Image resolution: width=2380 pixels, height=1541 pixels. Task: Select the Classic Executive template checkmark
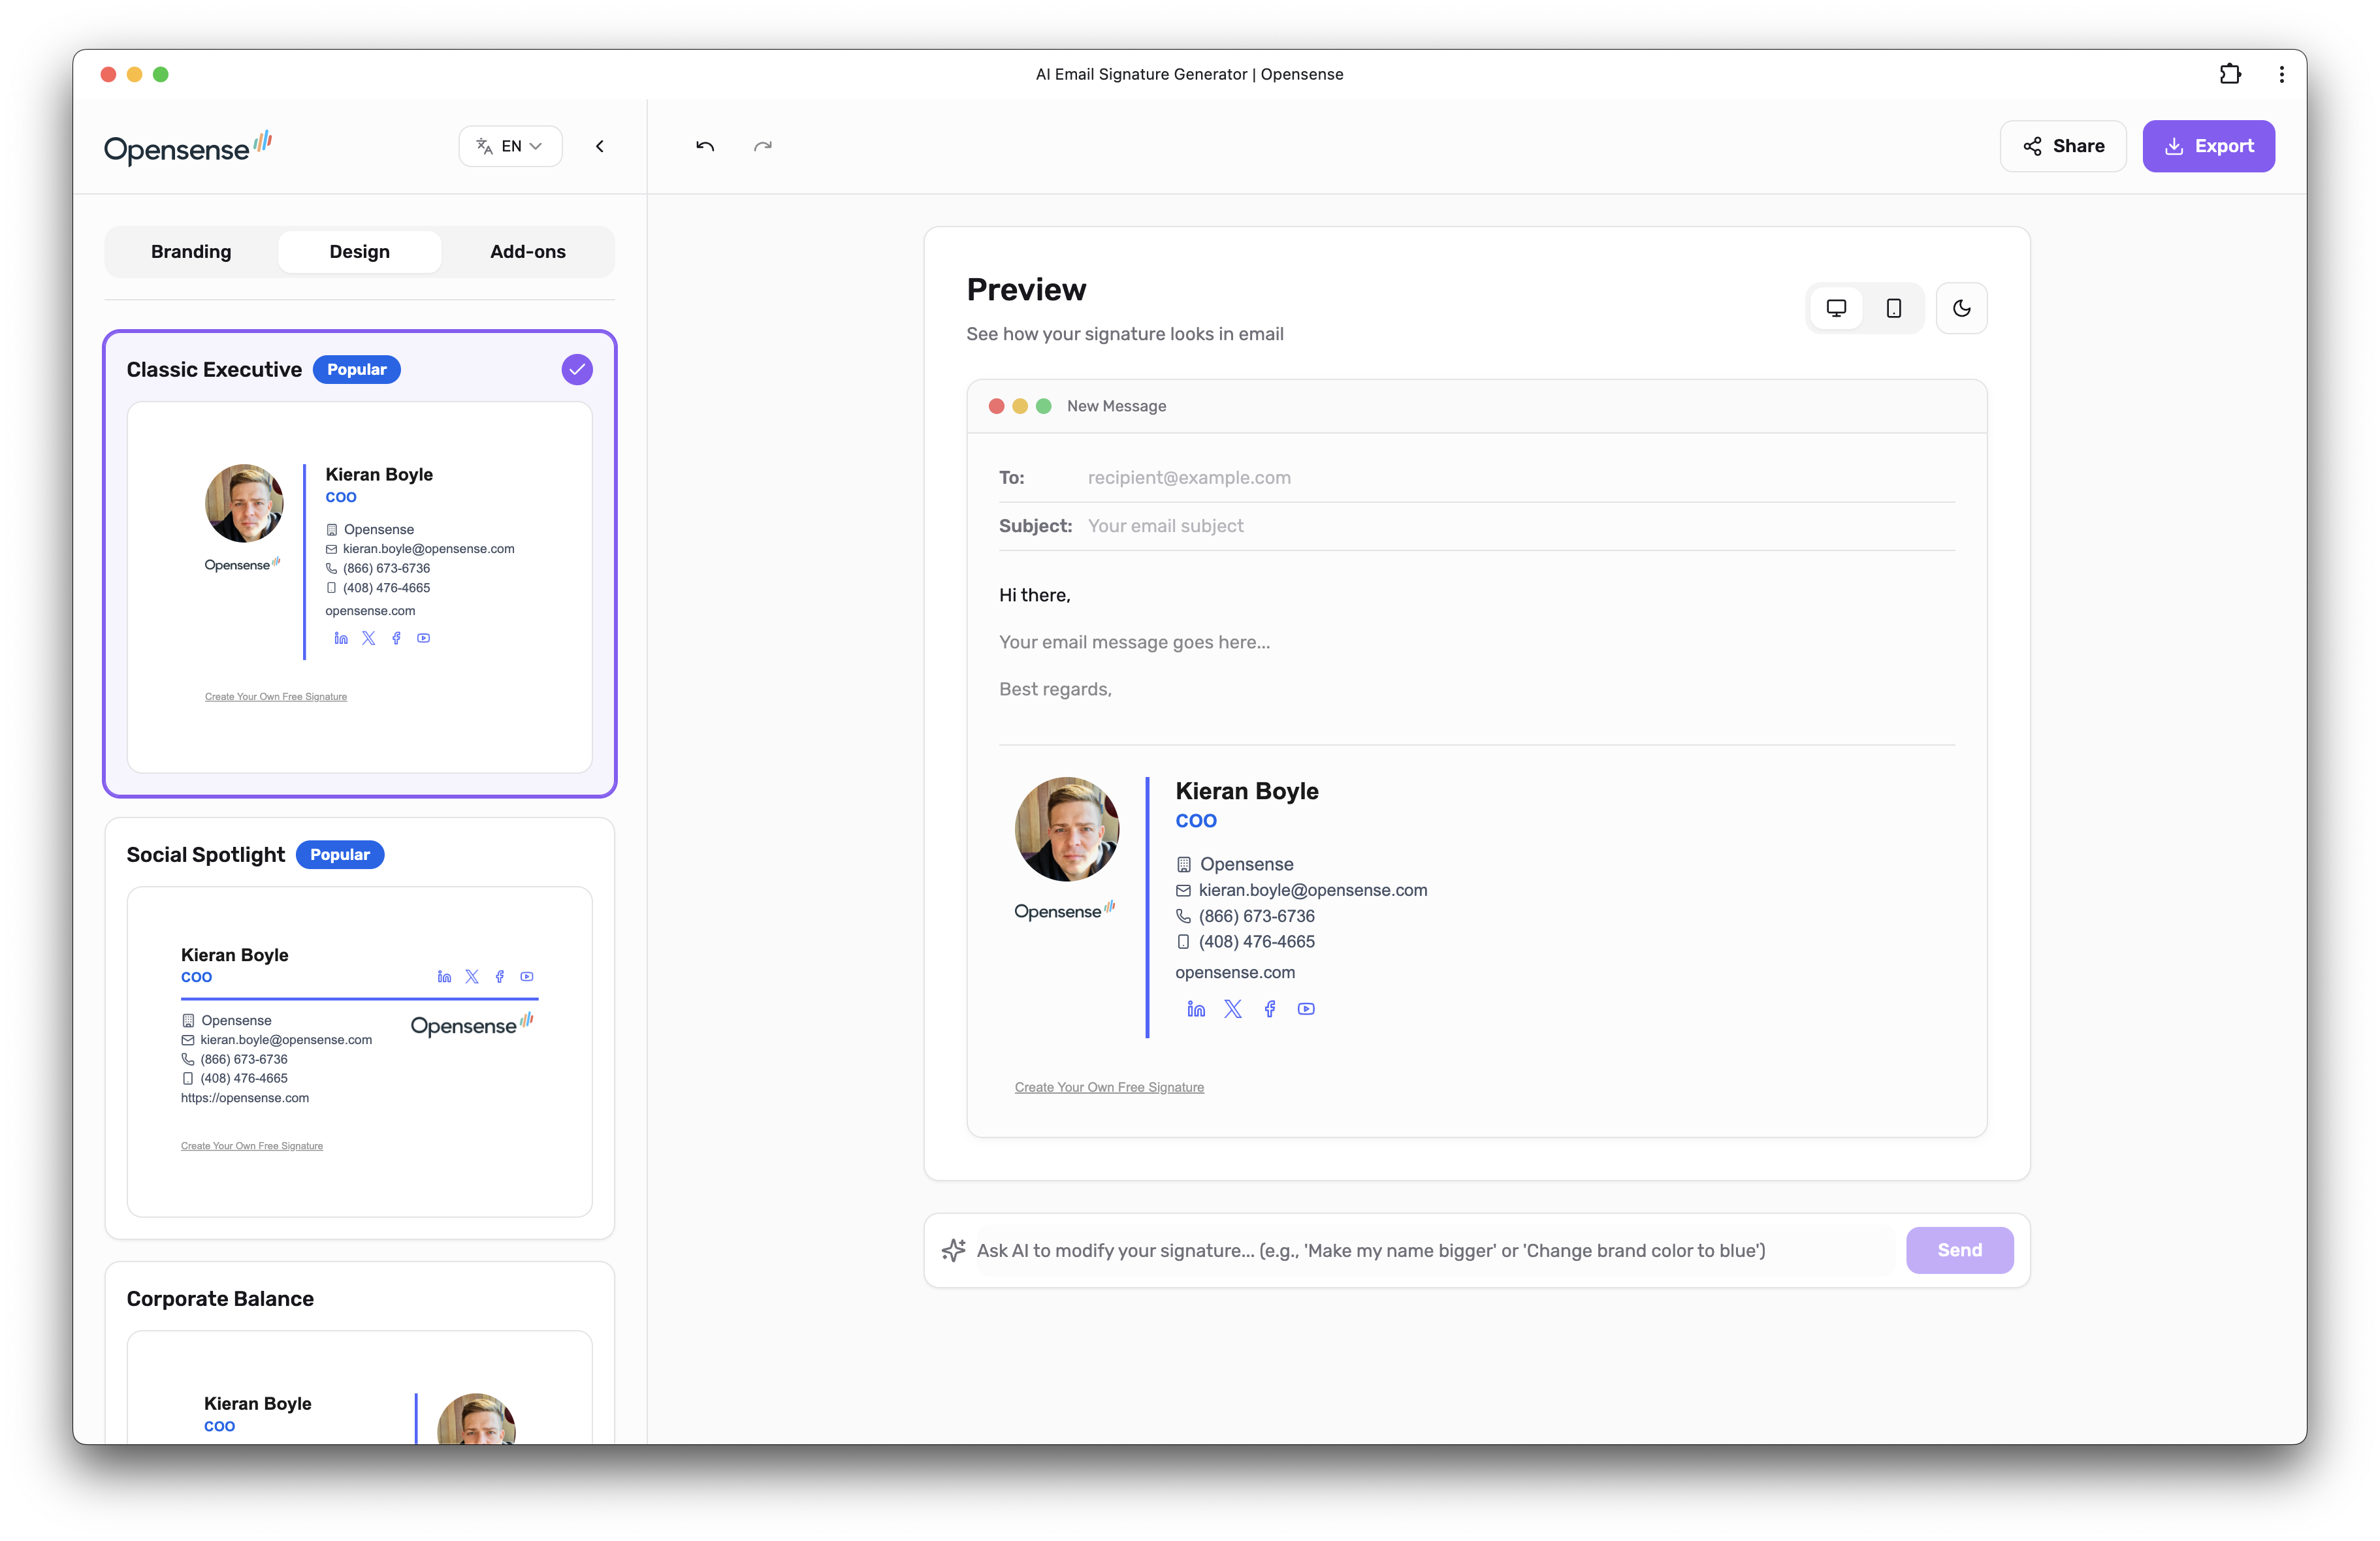[577, 369]
